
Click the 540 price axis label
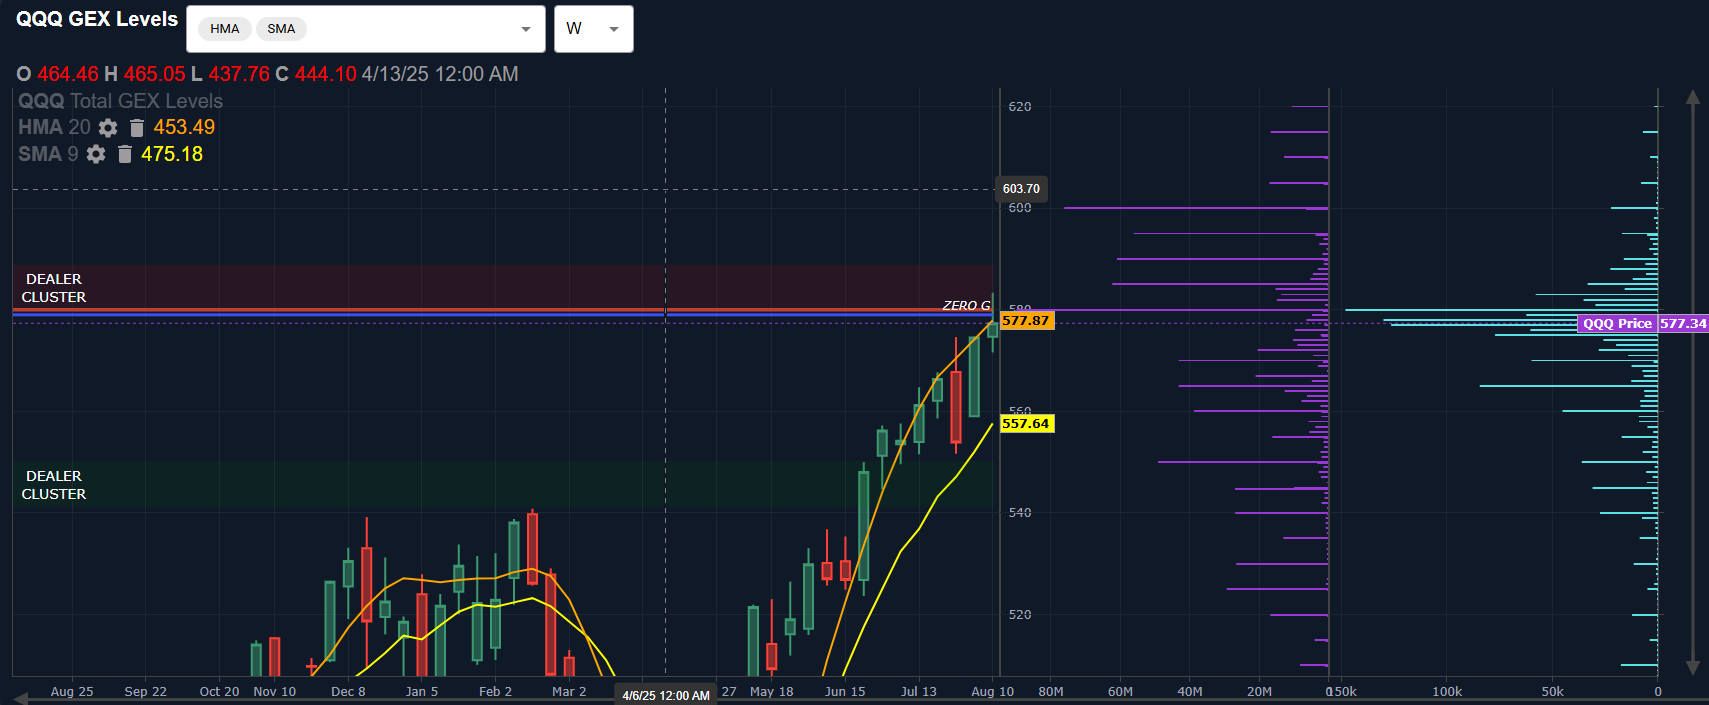pos(1020,513)
